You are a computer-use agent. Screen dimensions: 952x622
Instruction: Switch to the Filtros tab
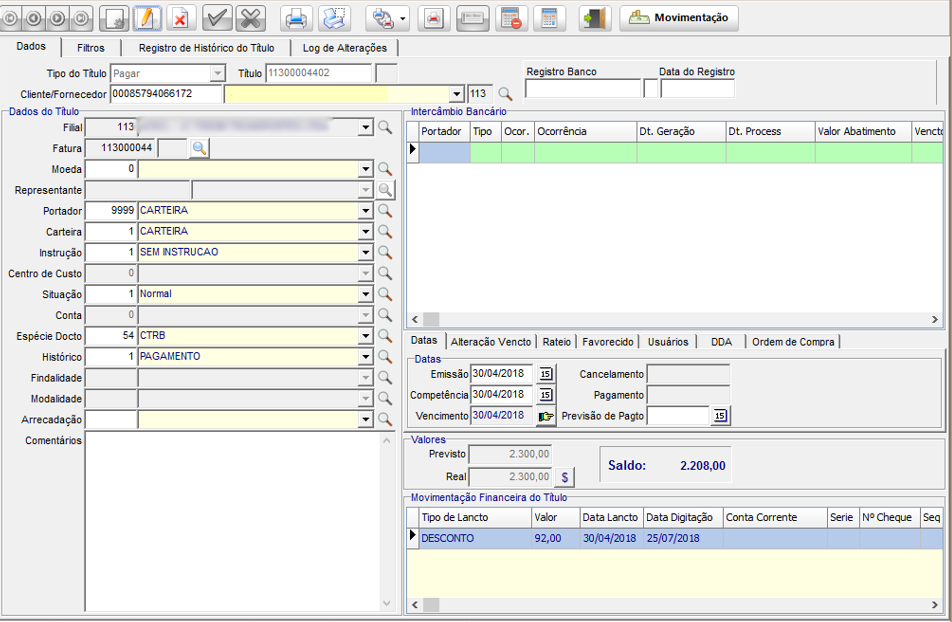tap(90, 47)
